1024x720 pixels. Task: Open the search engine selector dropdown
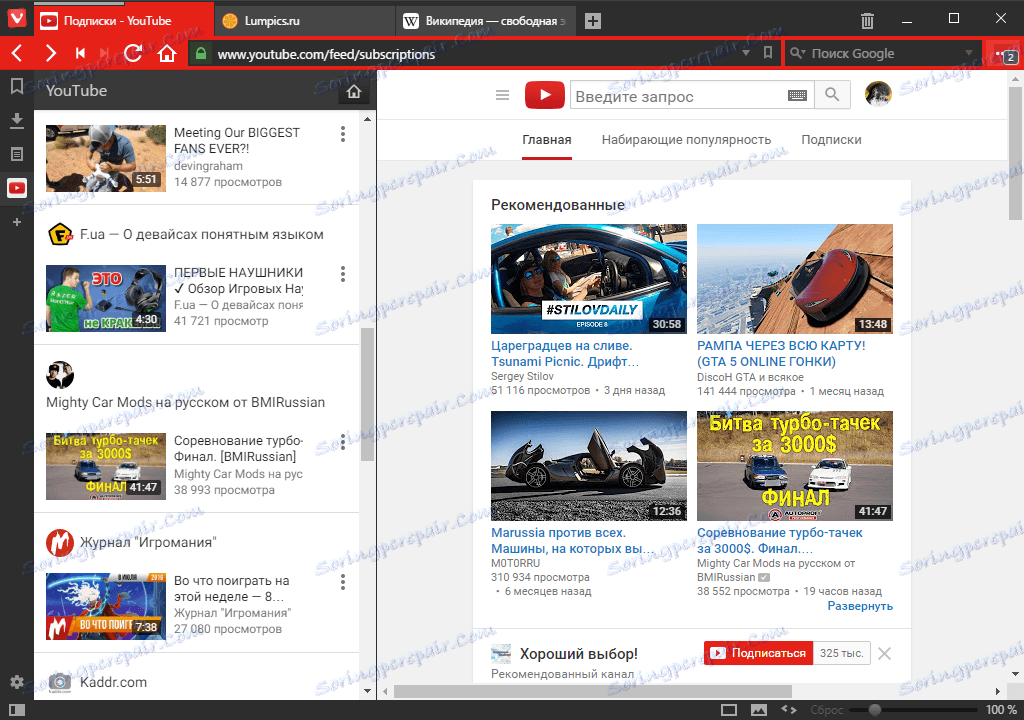(797, 54)
